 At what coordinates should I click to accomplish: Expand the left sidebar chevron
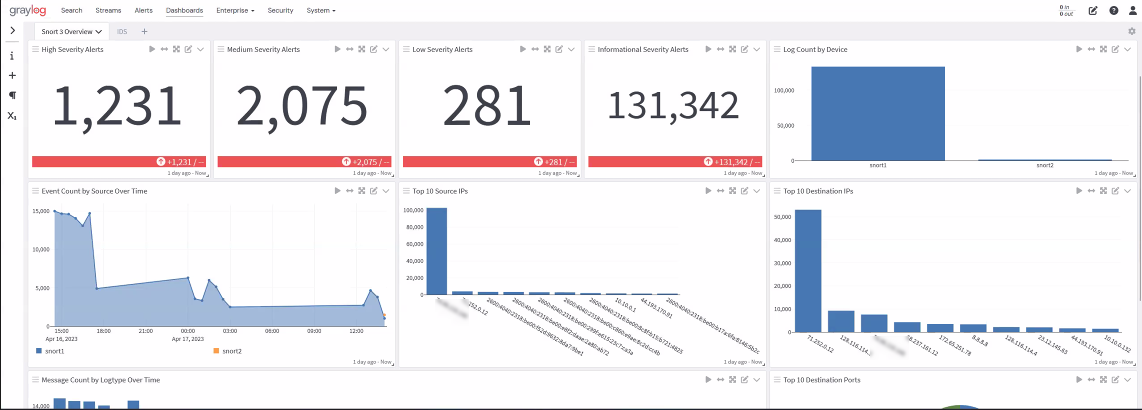coord(12,31)
